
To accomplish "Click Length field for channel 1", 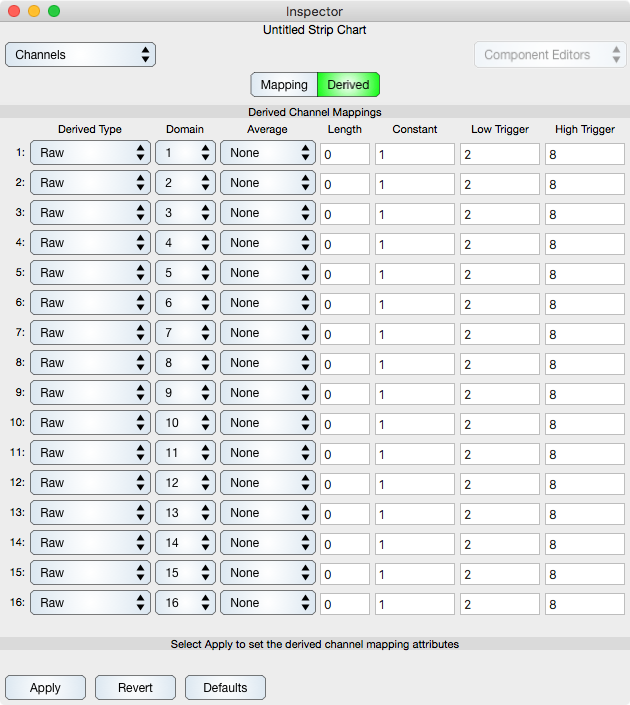I will pos(345,154).
